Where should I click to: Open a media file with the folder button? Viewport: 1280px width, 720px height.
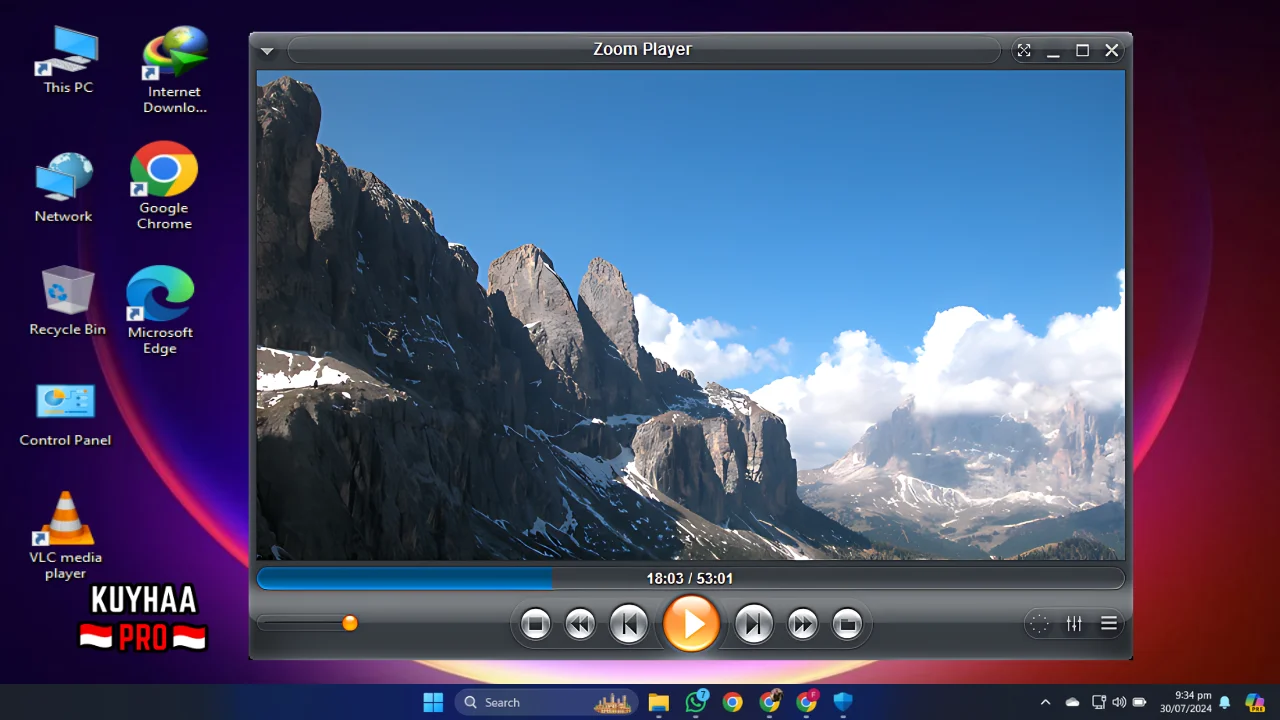(x=847, y=625)
